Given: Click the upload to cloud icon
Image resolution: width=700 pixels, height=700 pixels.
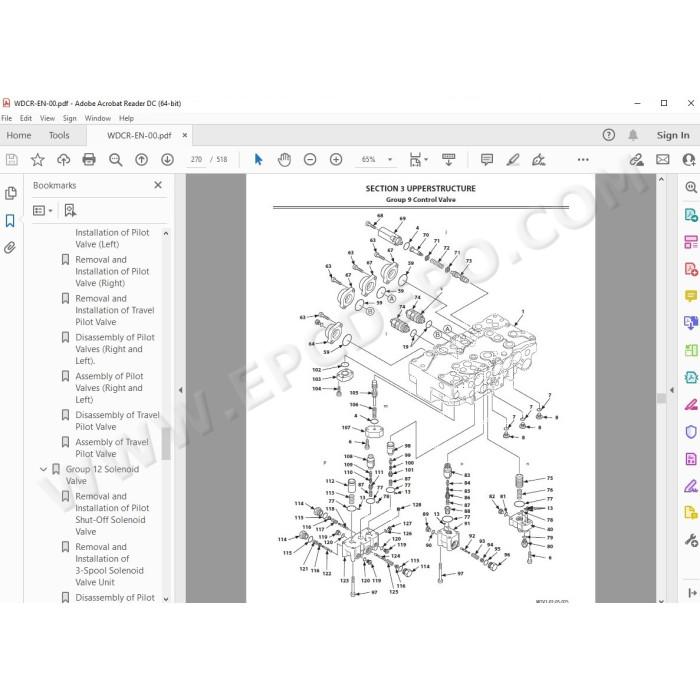Looking at the screenshot, I should (x=63, y=159).
